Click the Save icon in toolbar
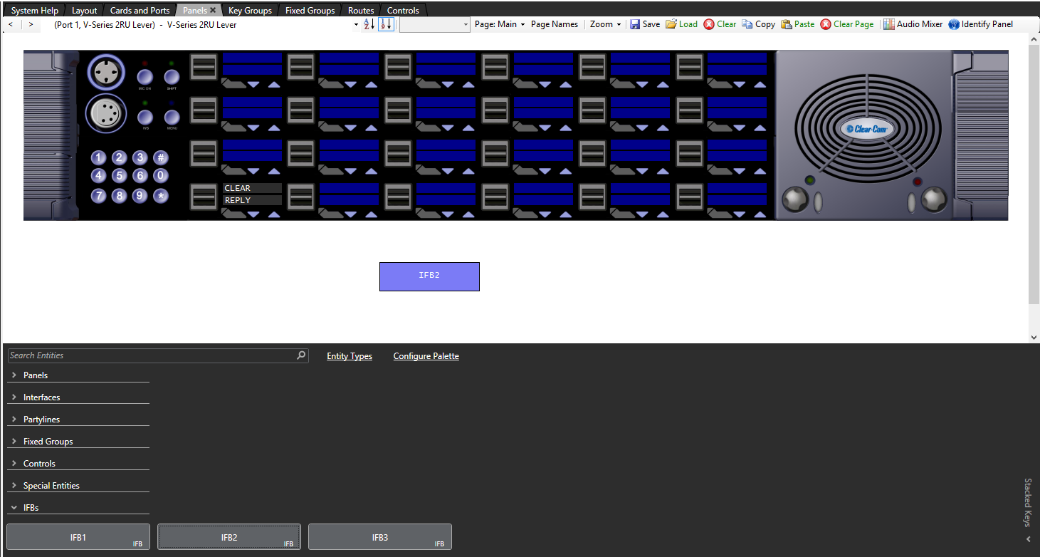This screenshot has width=1040, height=557. 635,24
